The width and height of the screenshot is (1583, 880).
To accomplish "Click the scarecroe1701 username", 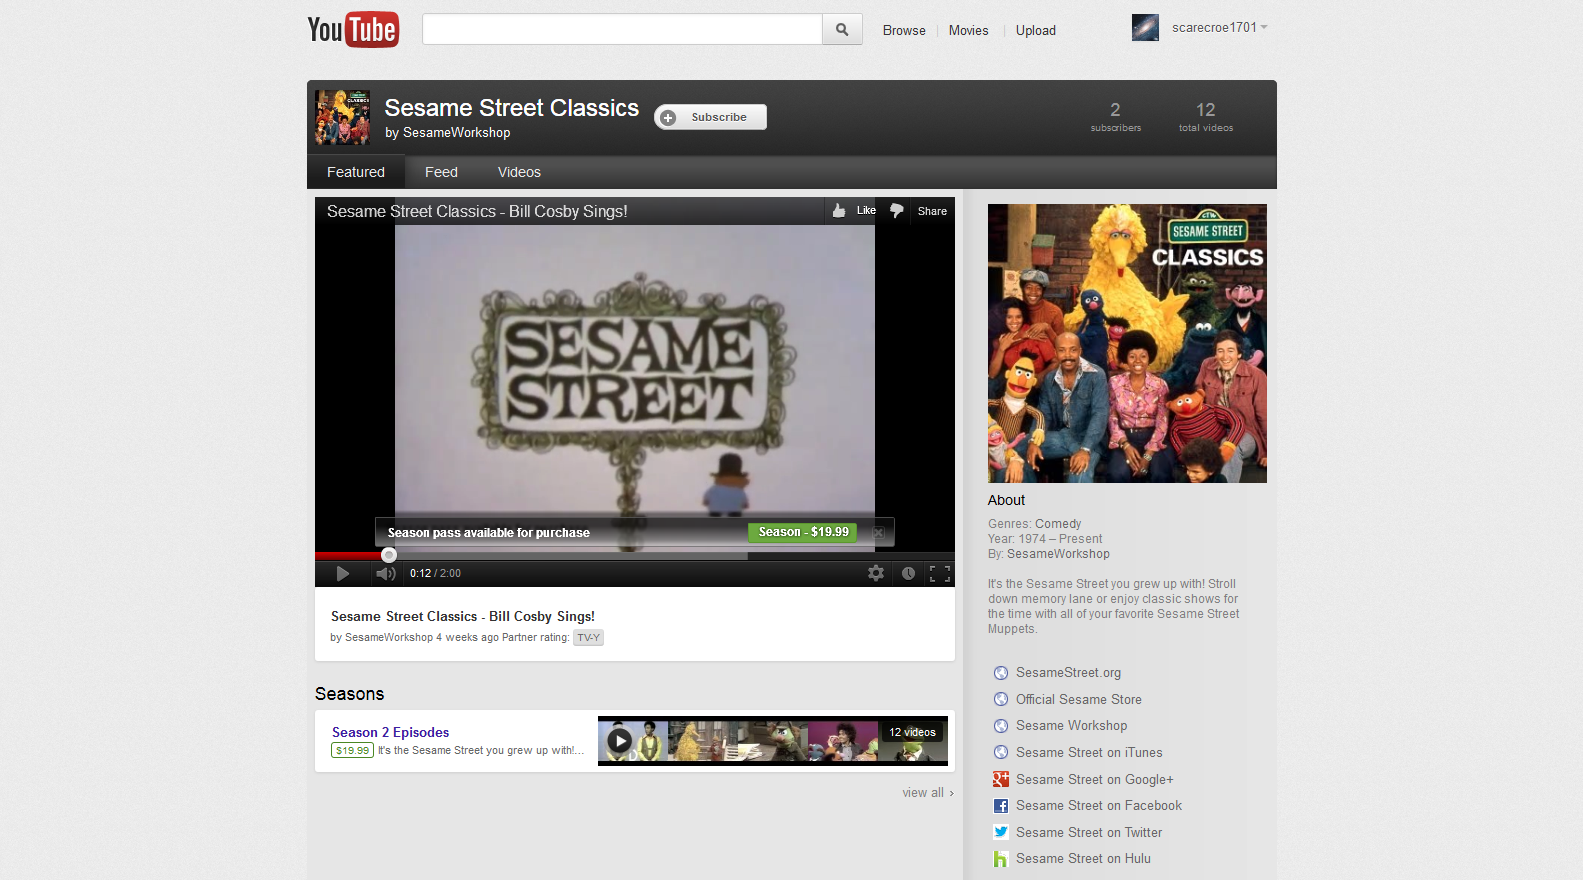I will (1214, 28).
